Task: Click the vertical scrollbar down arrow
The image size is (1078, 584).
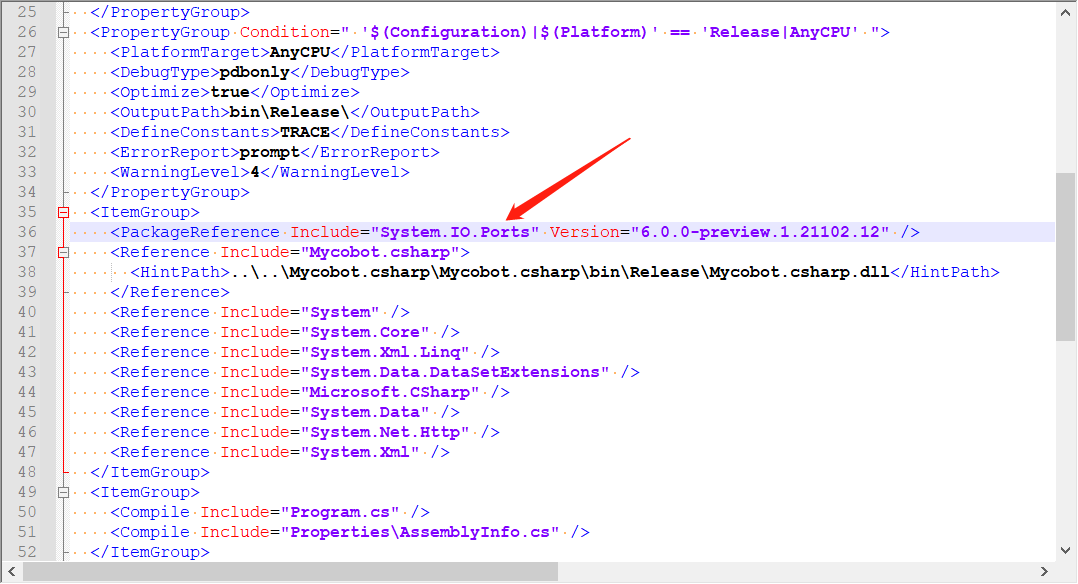Action: (1066, 550)
